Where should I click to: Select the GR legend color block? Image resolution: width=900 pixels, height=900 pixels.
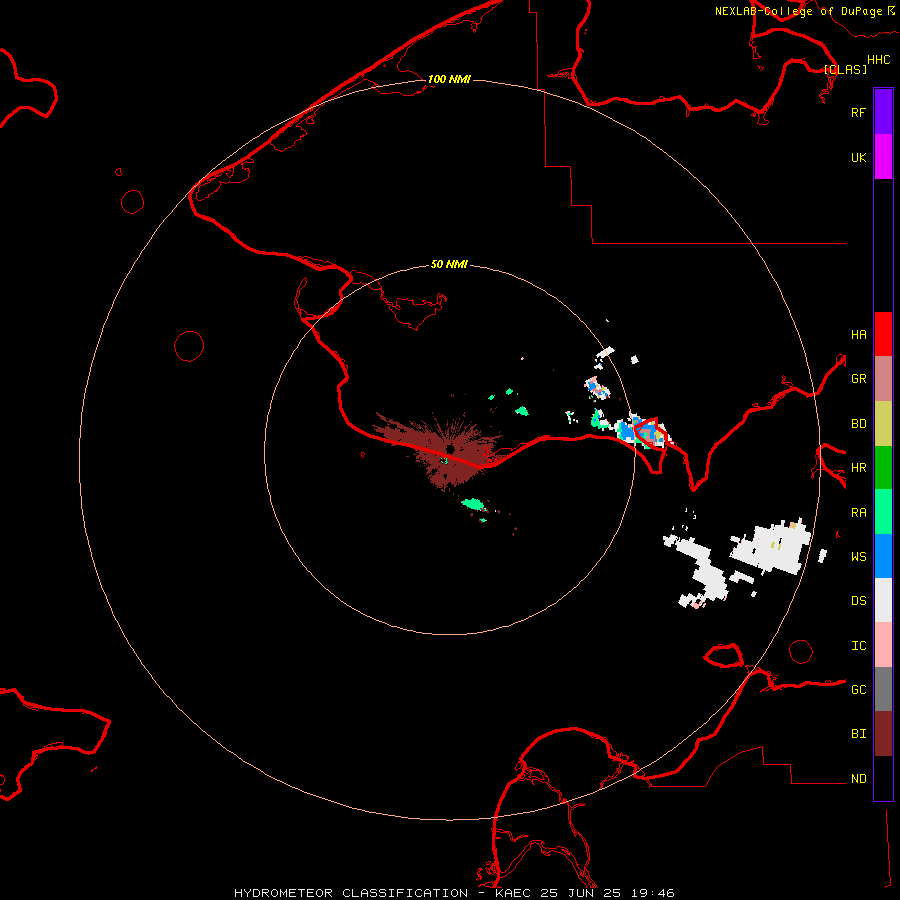tap(883, 379)
